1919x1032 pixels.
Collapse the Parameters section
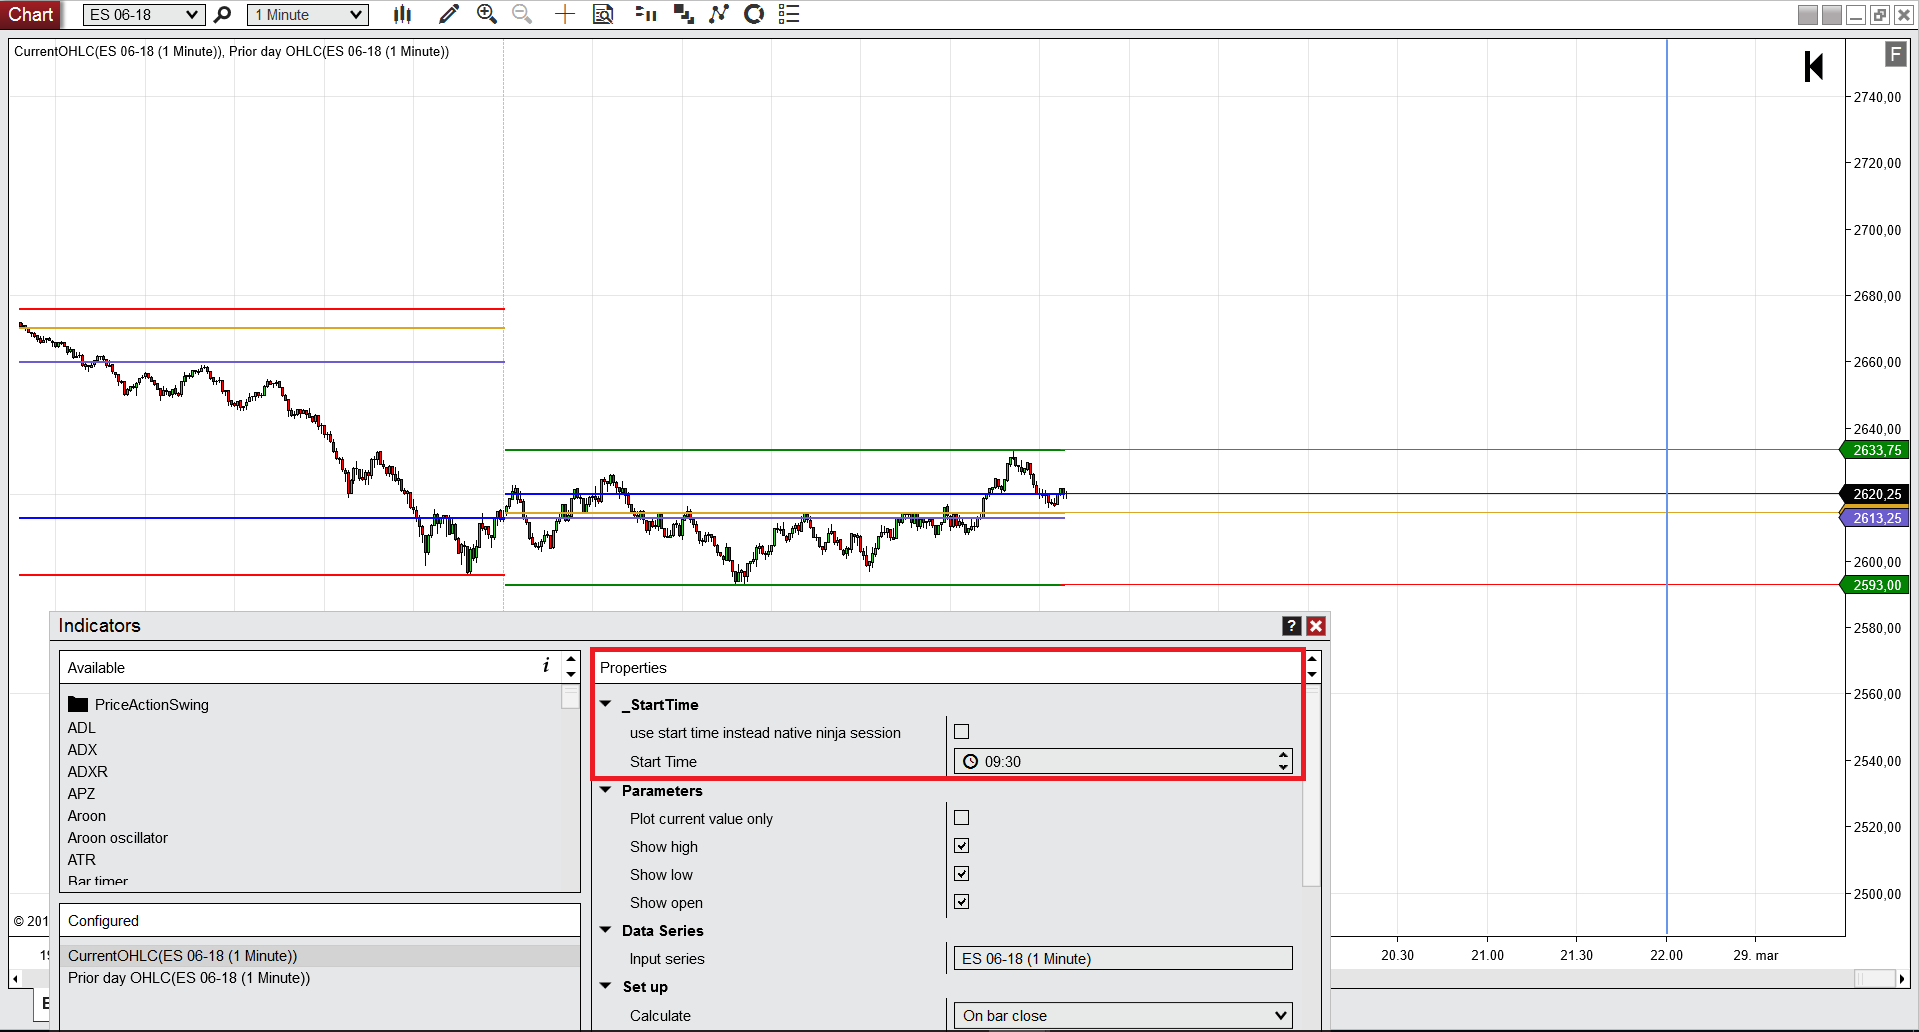(606, 790)
